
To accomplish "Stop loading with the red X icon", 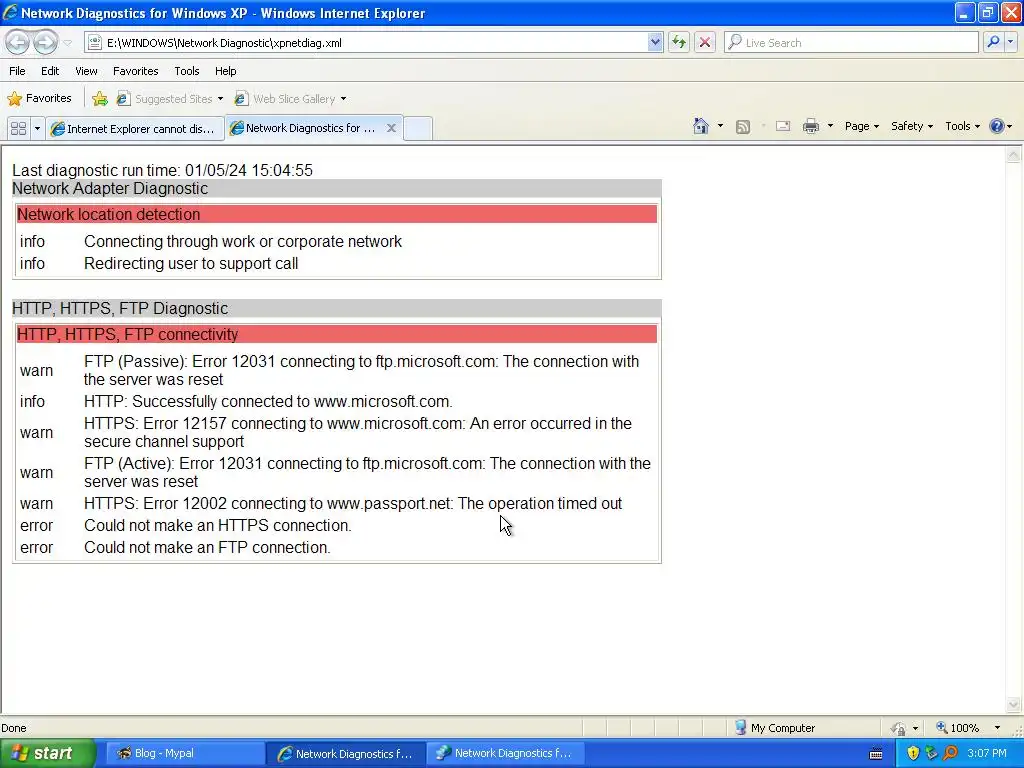I will pyautogui.click(x=705, y=42).
